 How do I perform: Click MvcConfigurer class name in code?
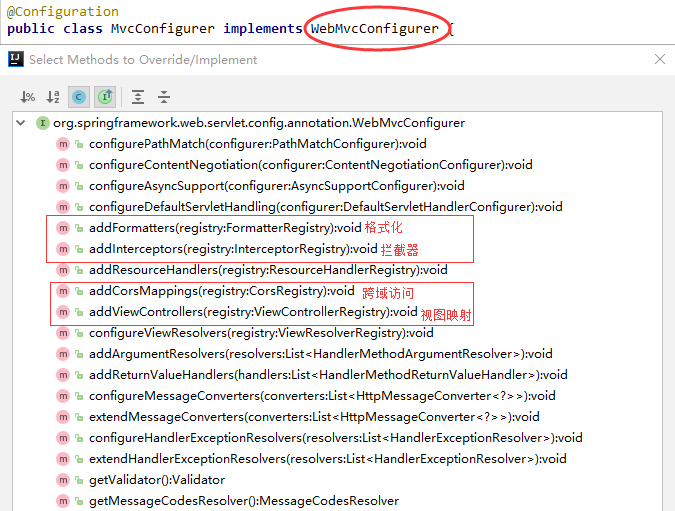[x=162, y=29]
